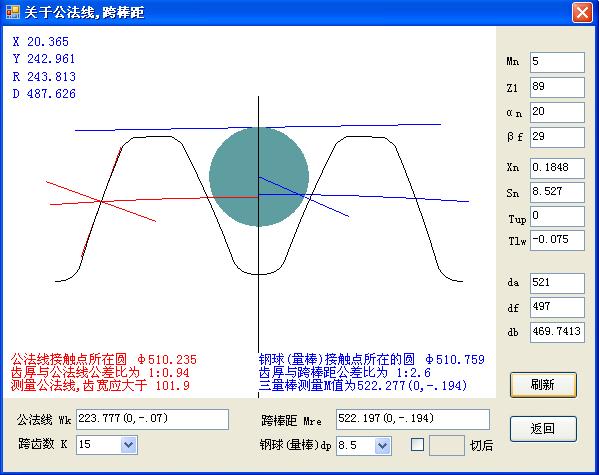Open the 钢球(量棒)dp dropdown arrow
The image size is (599, 475).
point(382,445)
